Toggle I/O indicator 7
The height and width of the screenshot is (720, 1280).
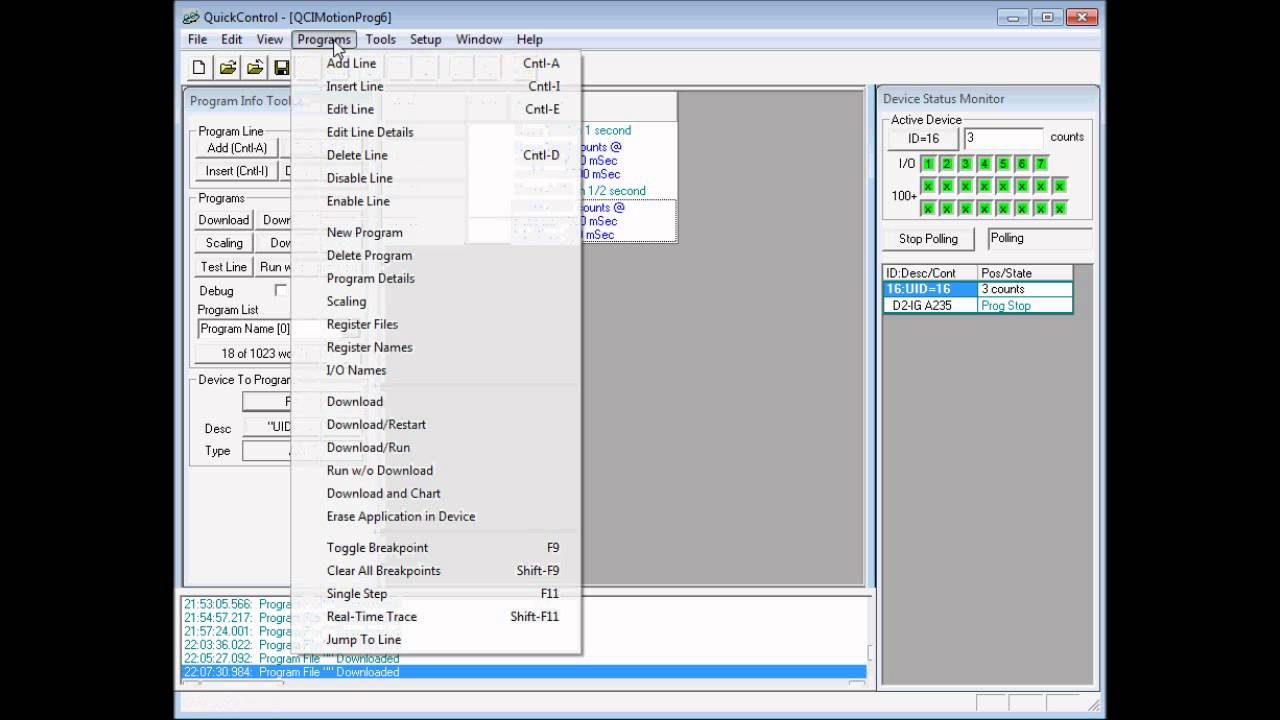point(1041,164)
